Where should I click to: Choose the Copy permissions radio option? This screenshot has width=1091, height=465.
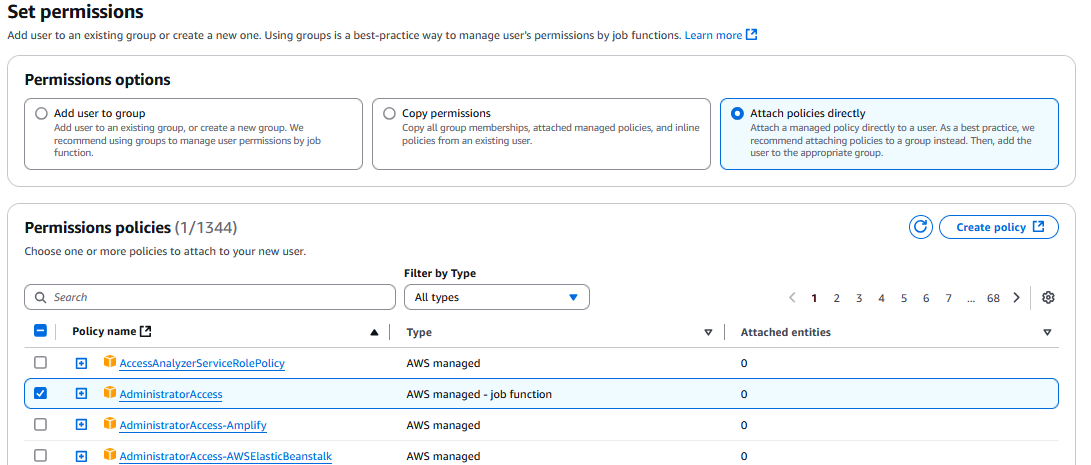[389, 114]
